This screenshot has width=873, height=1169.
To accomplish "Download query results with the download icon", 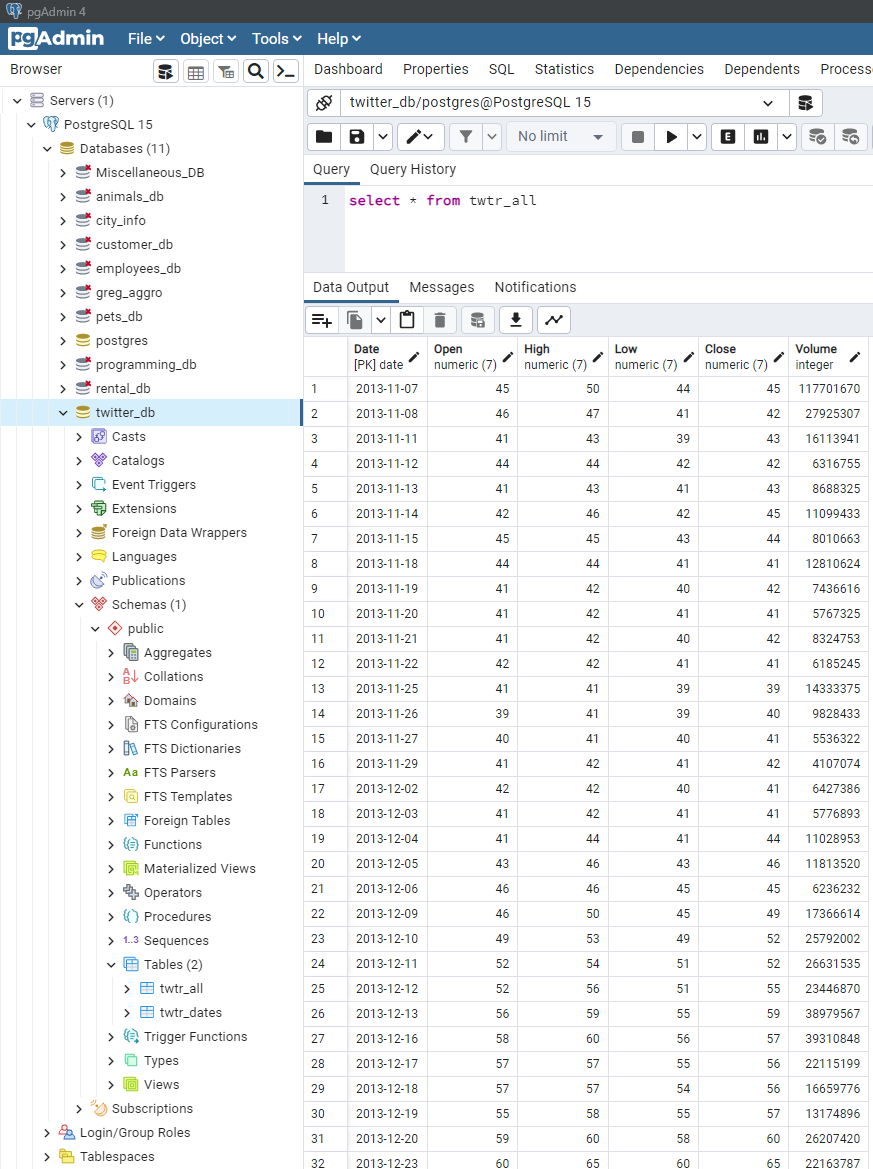I will [516, 319].
